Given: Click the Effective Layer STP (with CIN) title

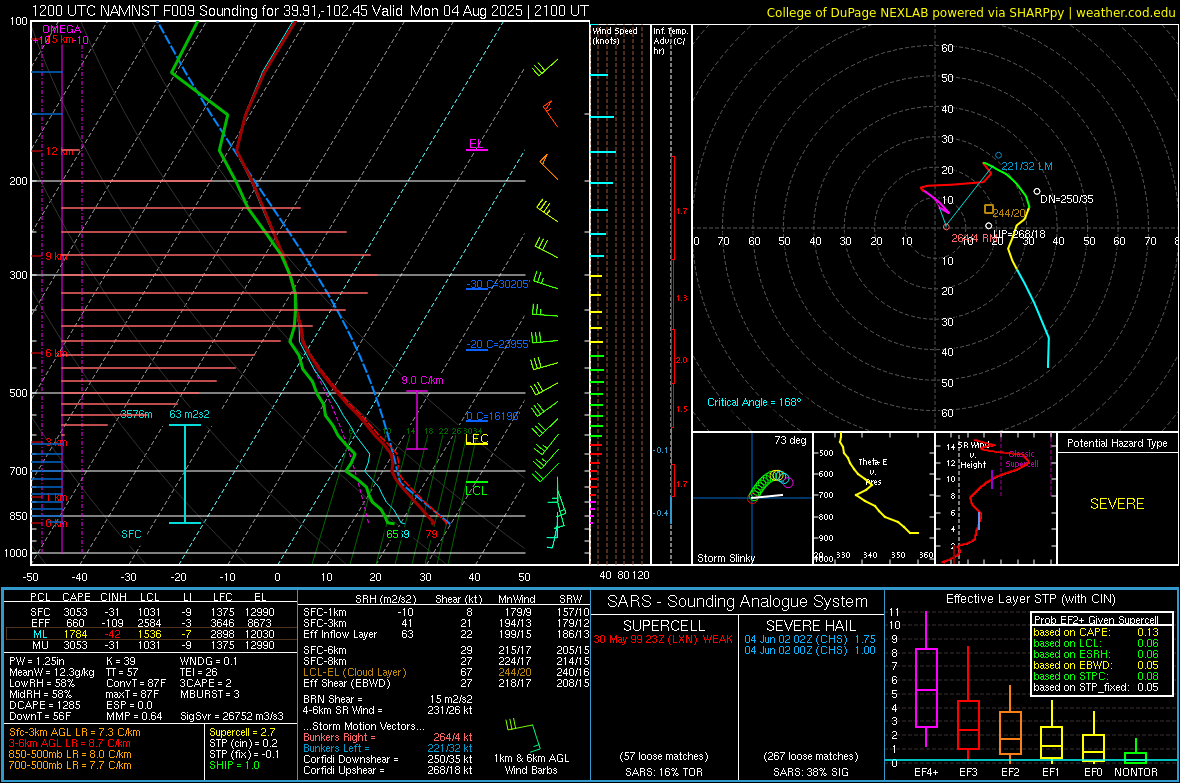Looking at the screenshot, I should (x=1031, y=599).
